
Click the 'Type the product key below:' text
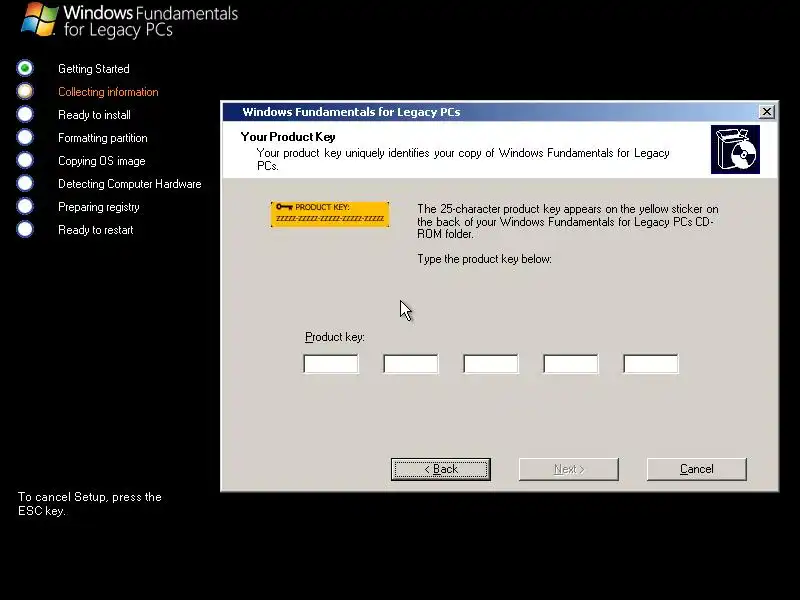484,259
